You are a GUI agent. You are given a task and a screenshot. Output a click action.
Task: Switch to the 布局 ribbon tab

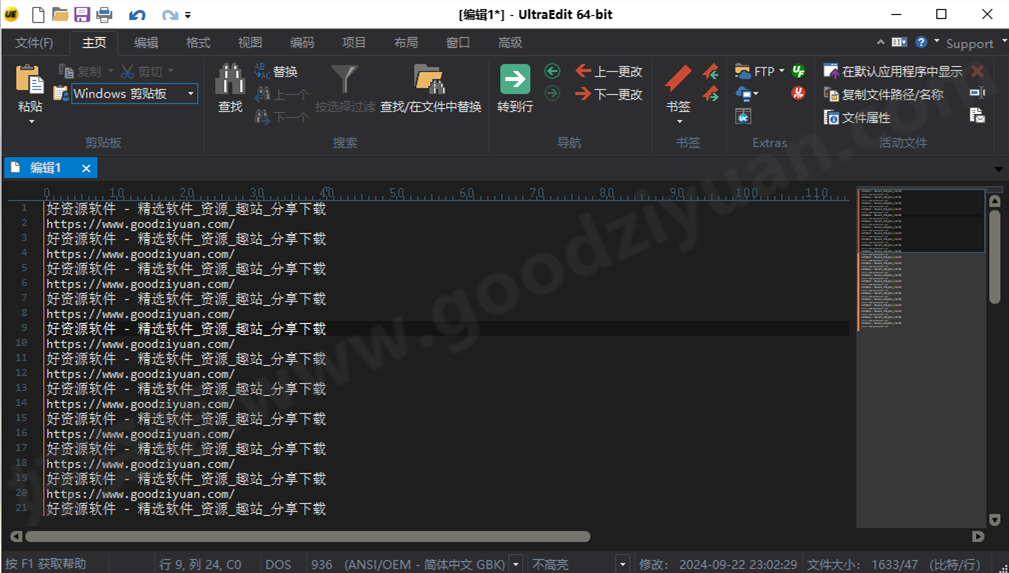coord(406,42)
